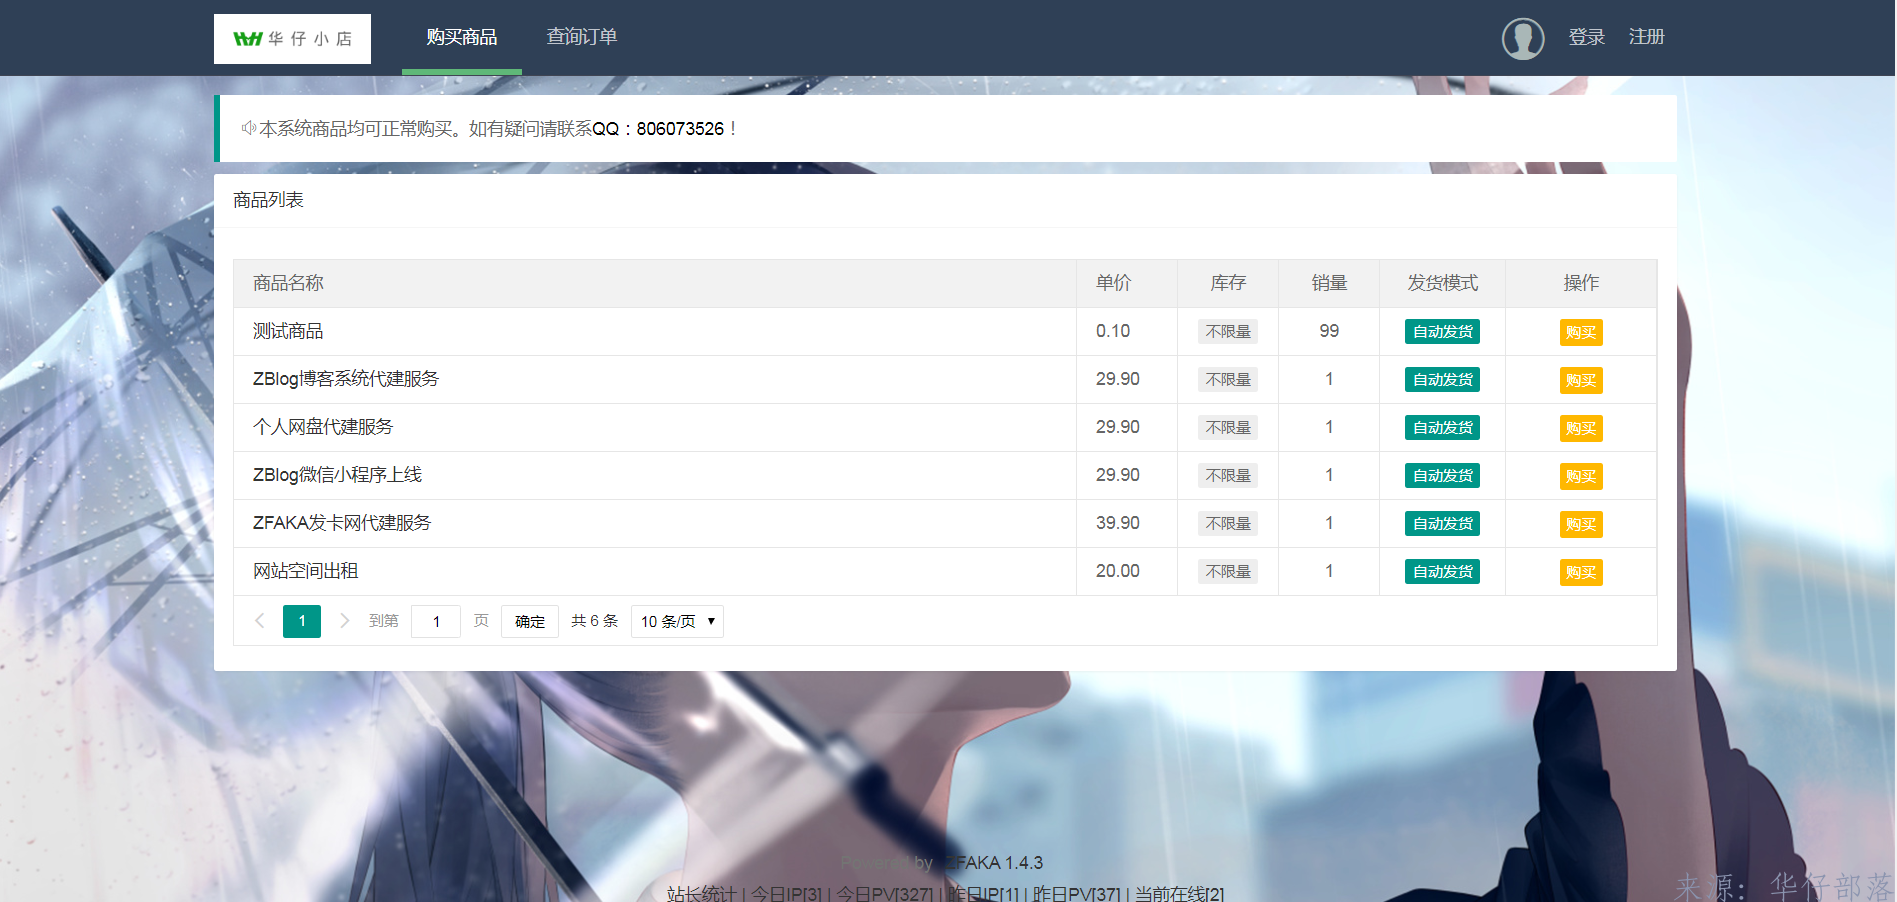Go to previous page arrow

(260, 621)
